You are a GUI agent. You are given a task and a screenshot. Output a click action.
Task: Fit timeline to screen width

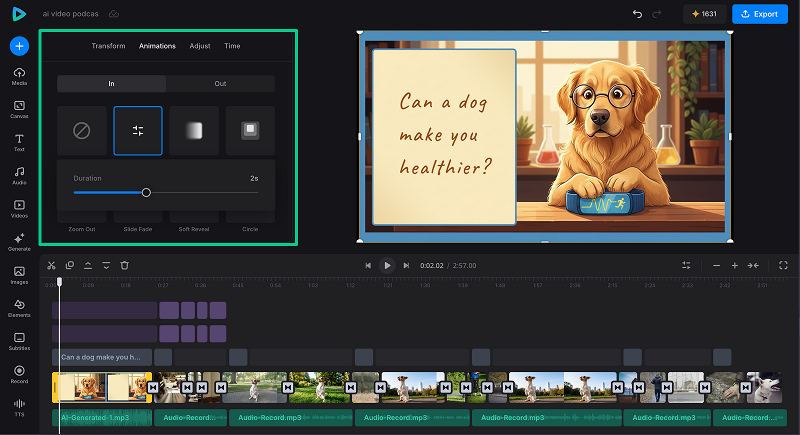click(753, 265)
